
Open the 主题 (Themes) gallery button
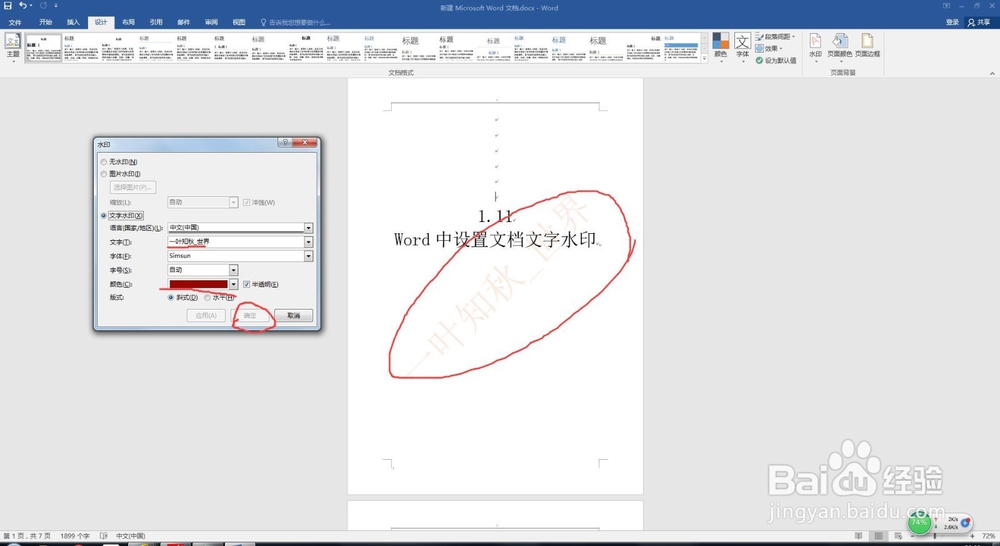(x=13, y=46)
